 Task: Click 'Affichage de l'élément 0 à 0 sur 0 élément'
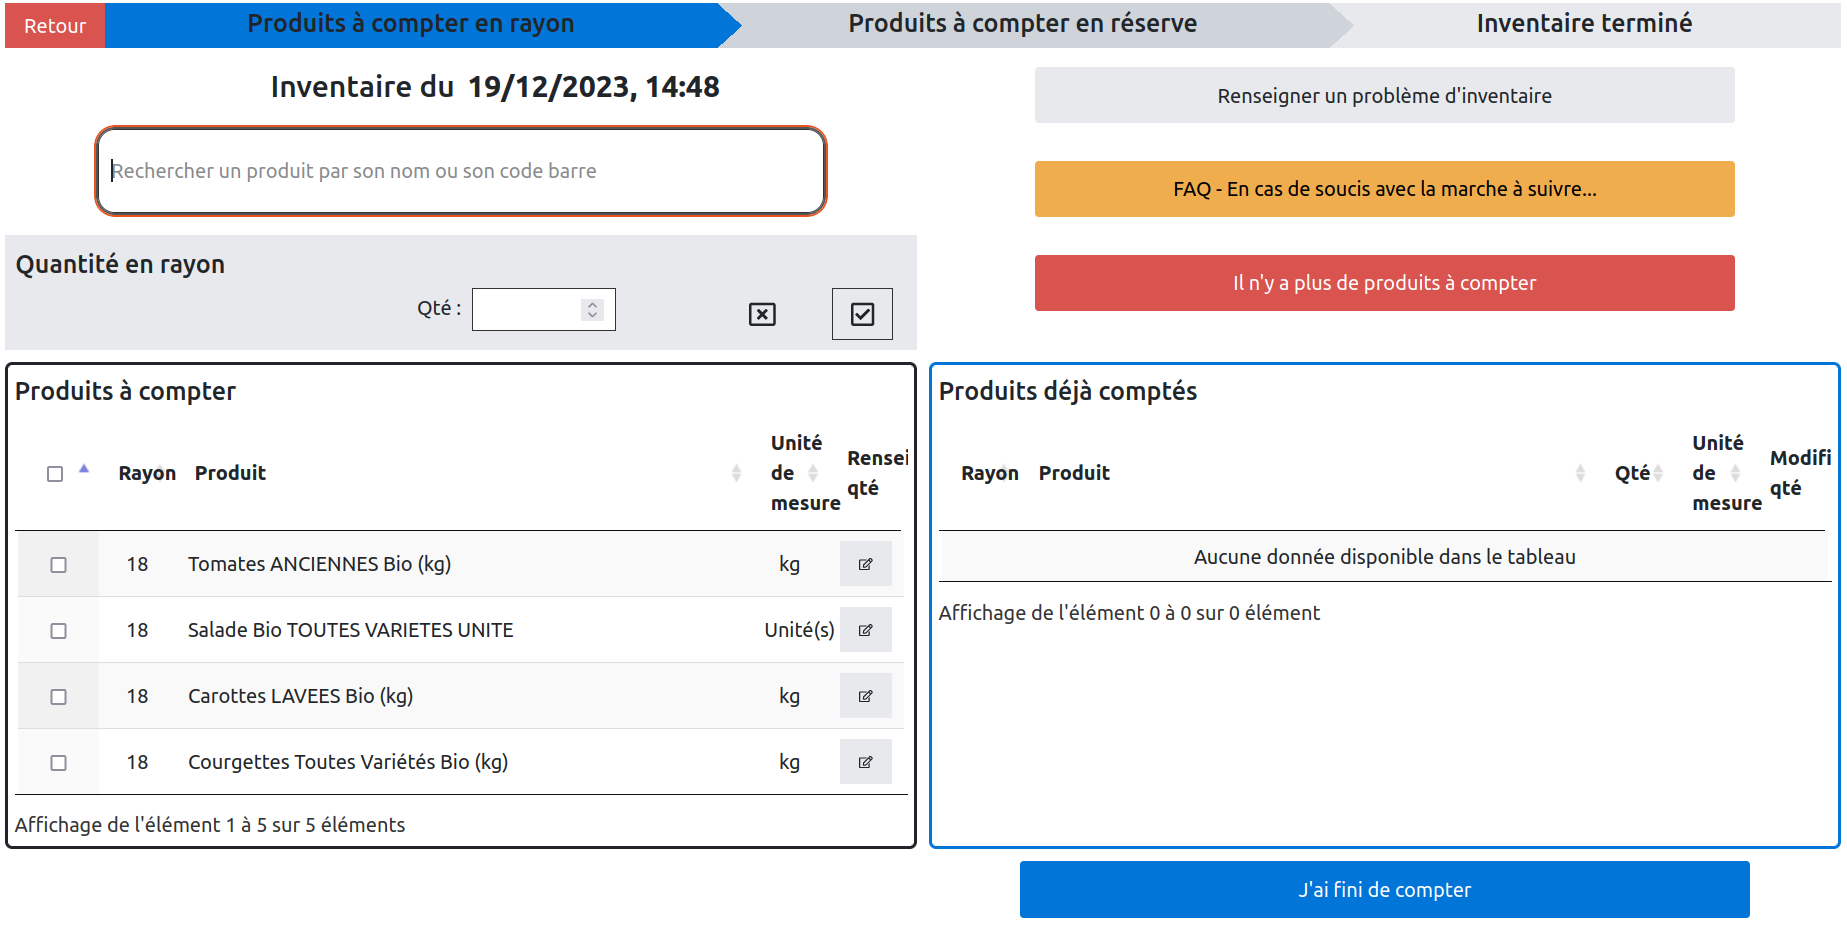click(x=1129, y=613)
